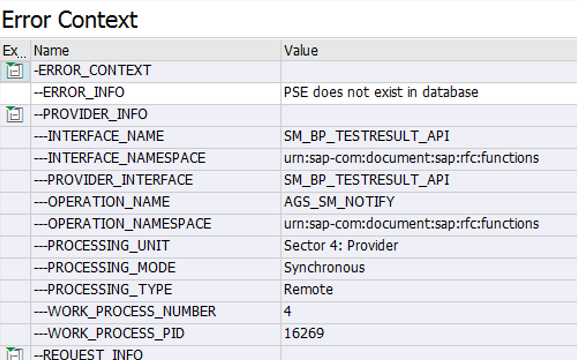
Task: Click the INTERFACE_NAME value SM_BP_TESTRESULT_API
Action: [x=366, y=136]
